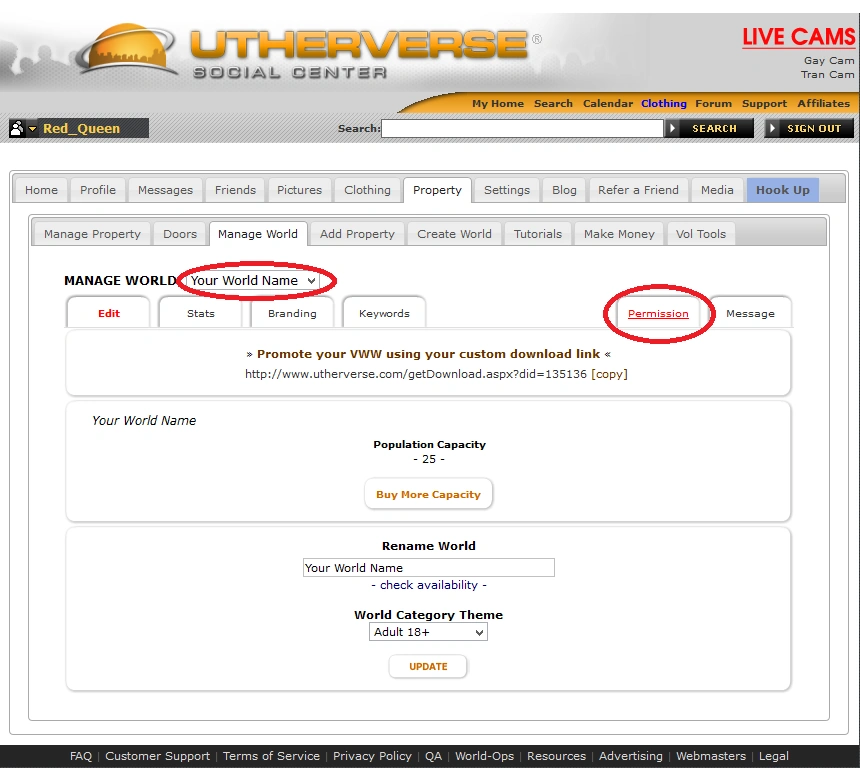Open Clothing in top navigation bar
Viewport: 860px width, 768px height.
click(x=664, y=103)
